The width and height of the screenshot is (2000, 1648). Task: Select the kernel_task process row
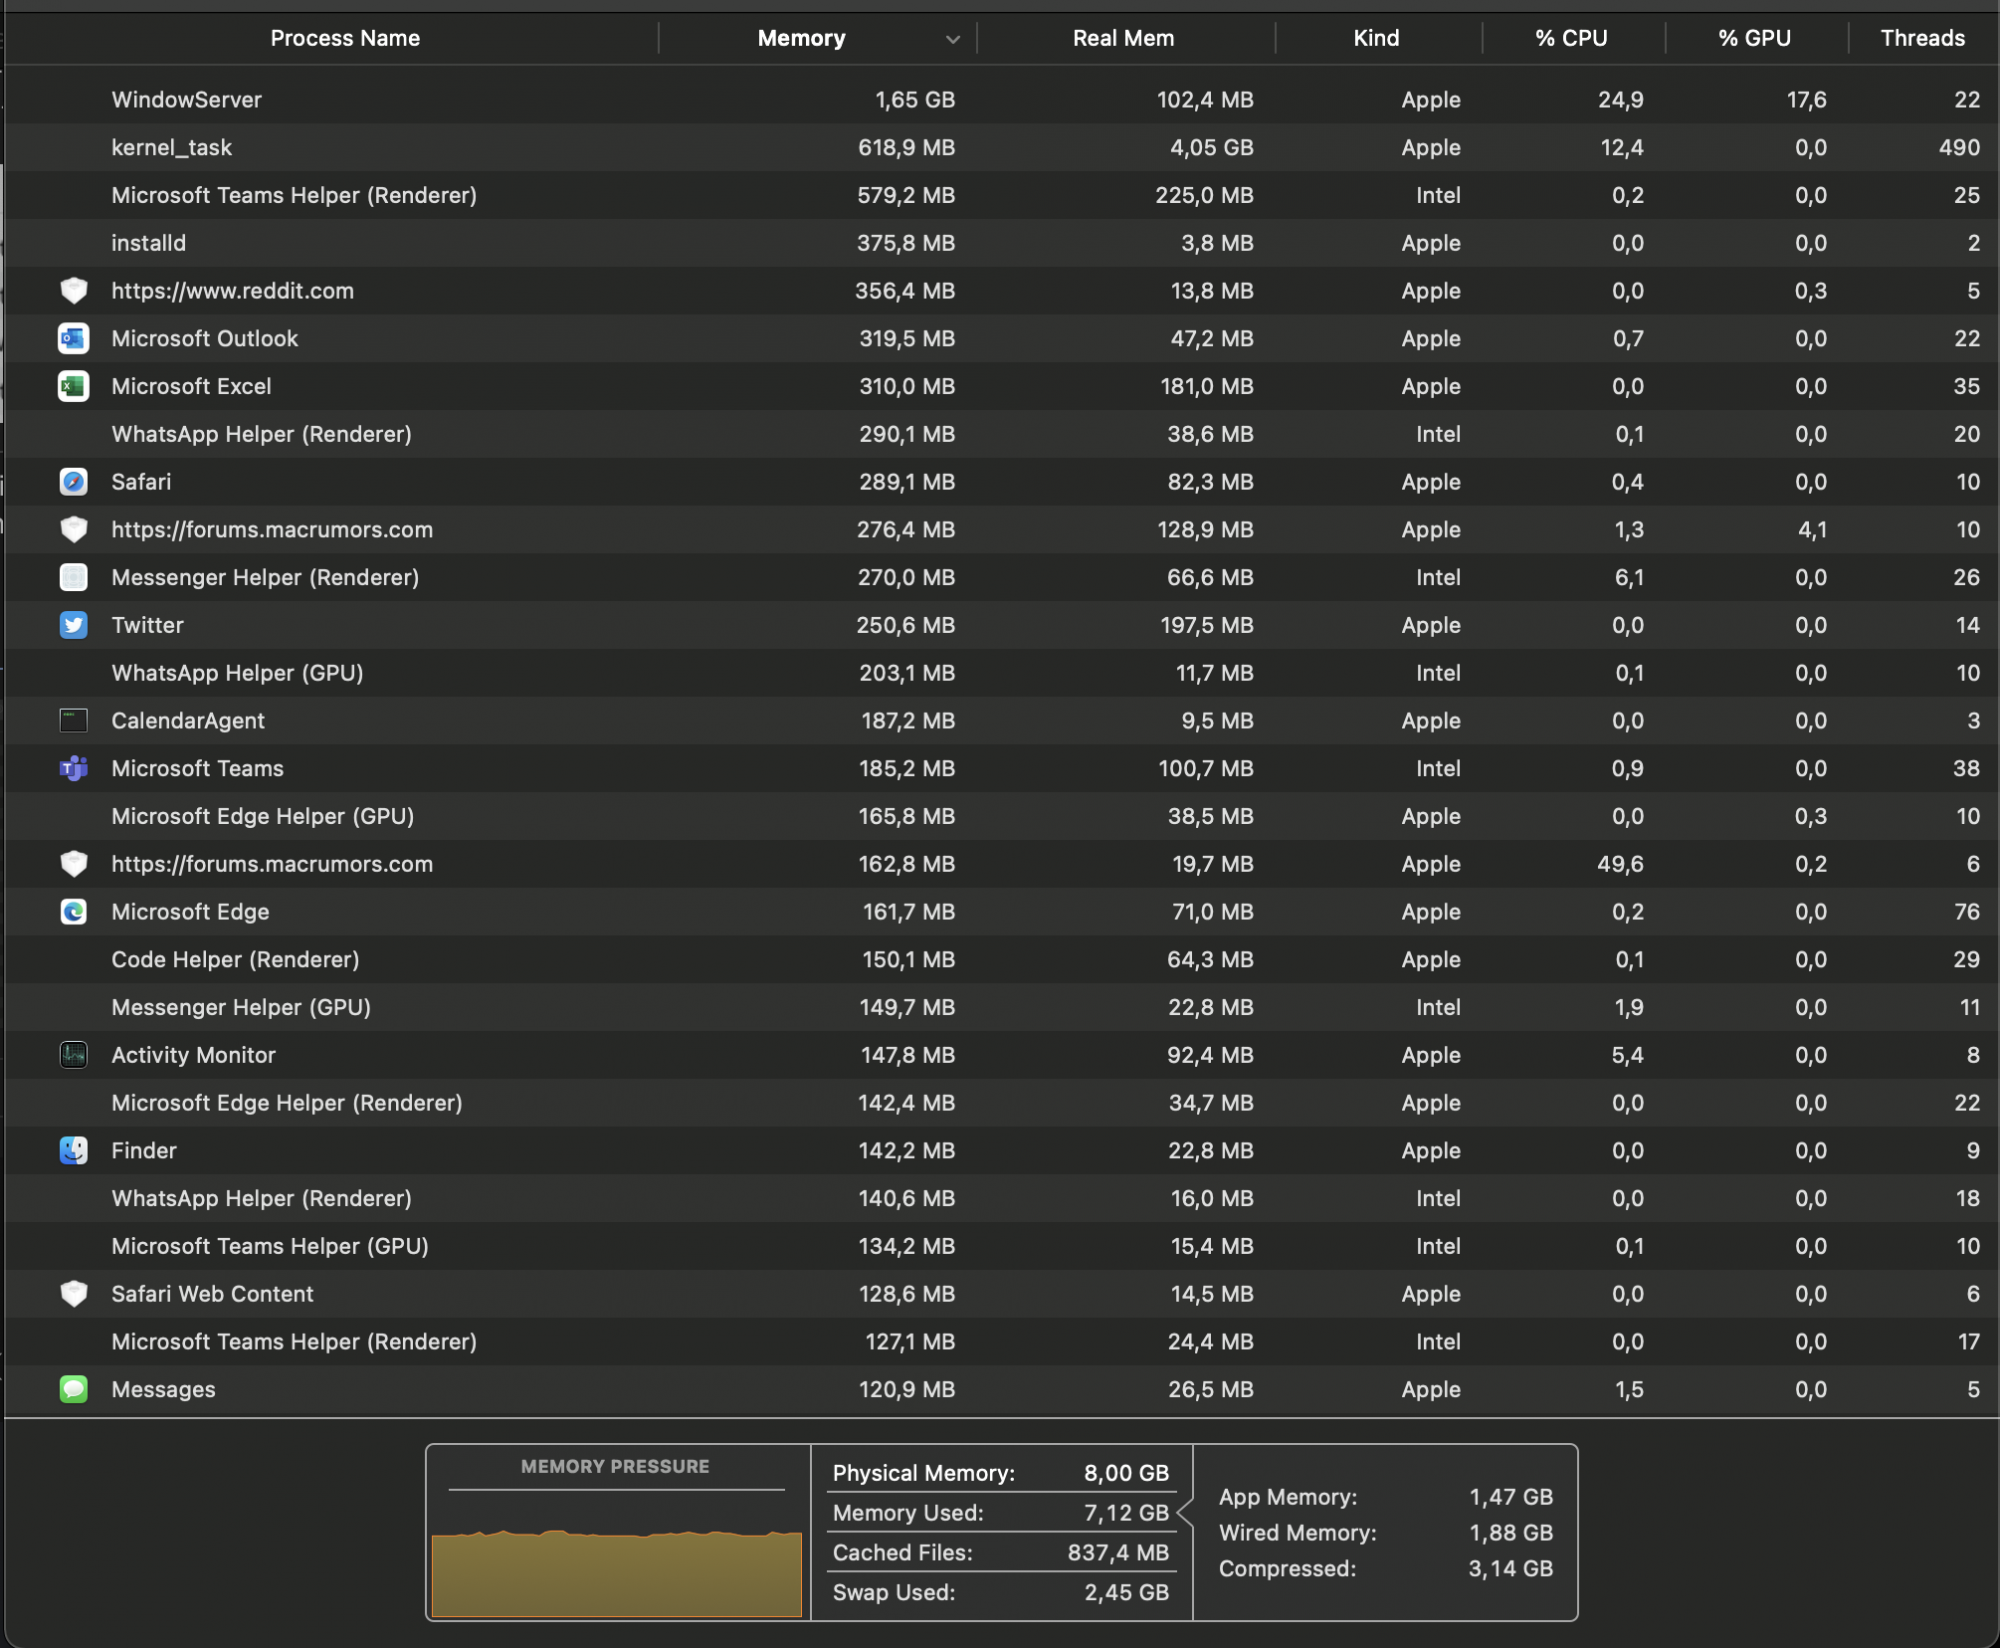coord(1002,148)
